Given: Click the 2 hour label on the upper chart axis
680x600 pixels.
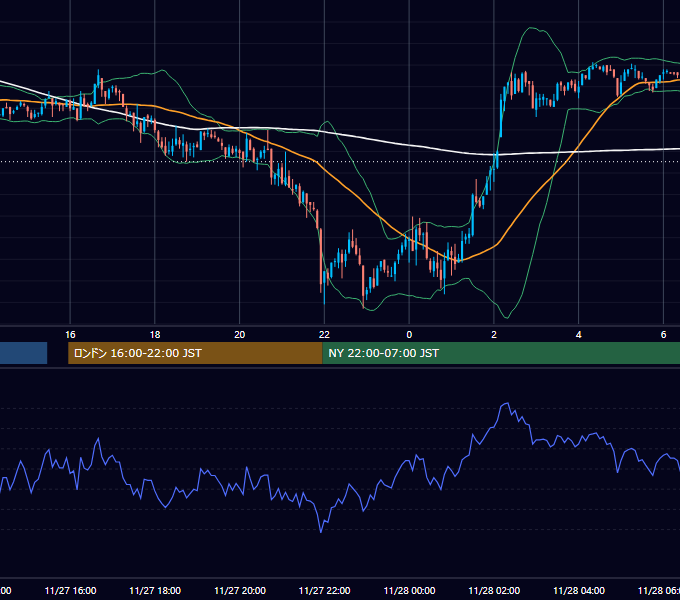Looking at the screenshot, I should pos(494,335).
